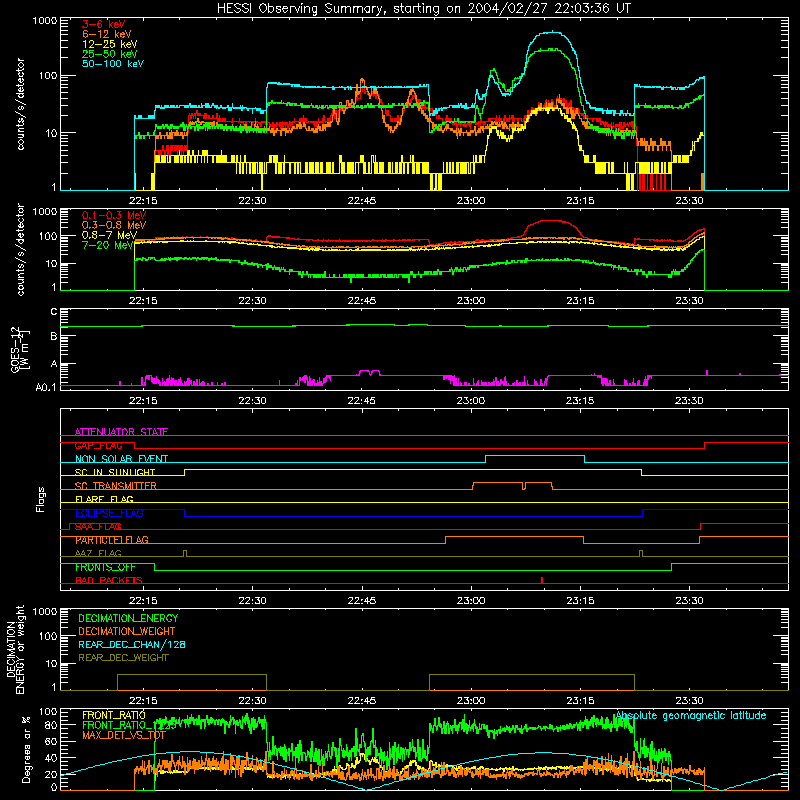This screenshot has width=800, height=800.
Task: Select the MAX_DET_VS_TOT legend label
Action: click(124, 735)
